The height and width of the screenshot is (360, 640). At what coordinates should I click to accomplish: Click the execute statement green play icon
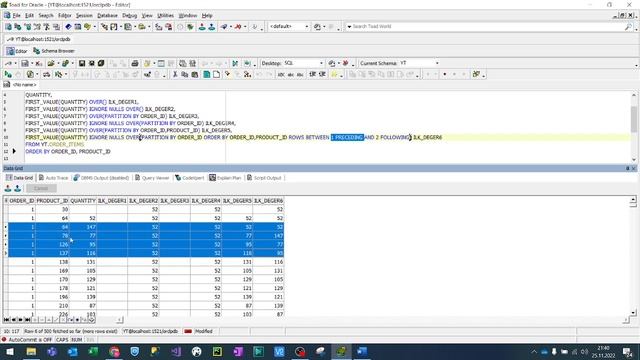pyautogui.click(x=8, y=74)
